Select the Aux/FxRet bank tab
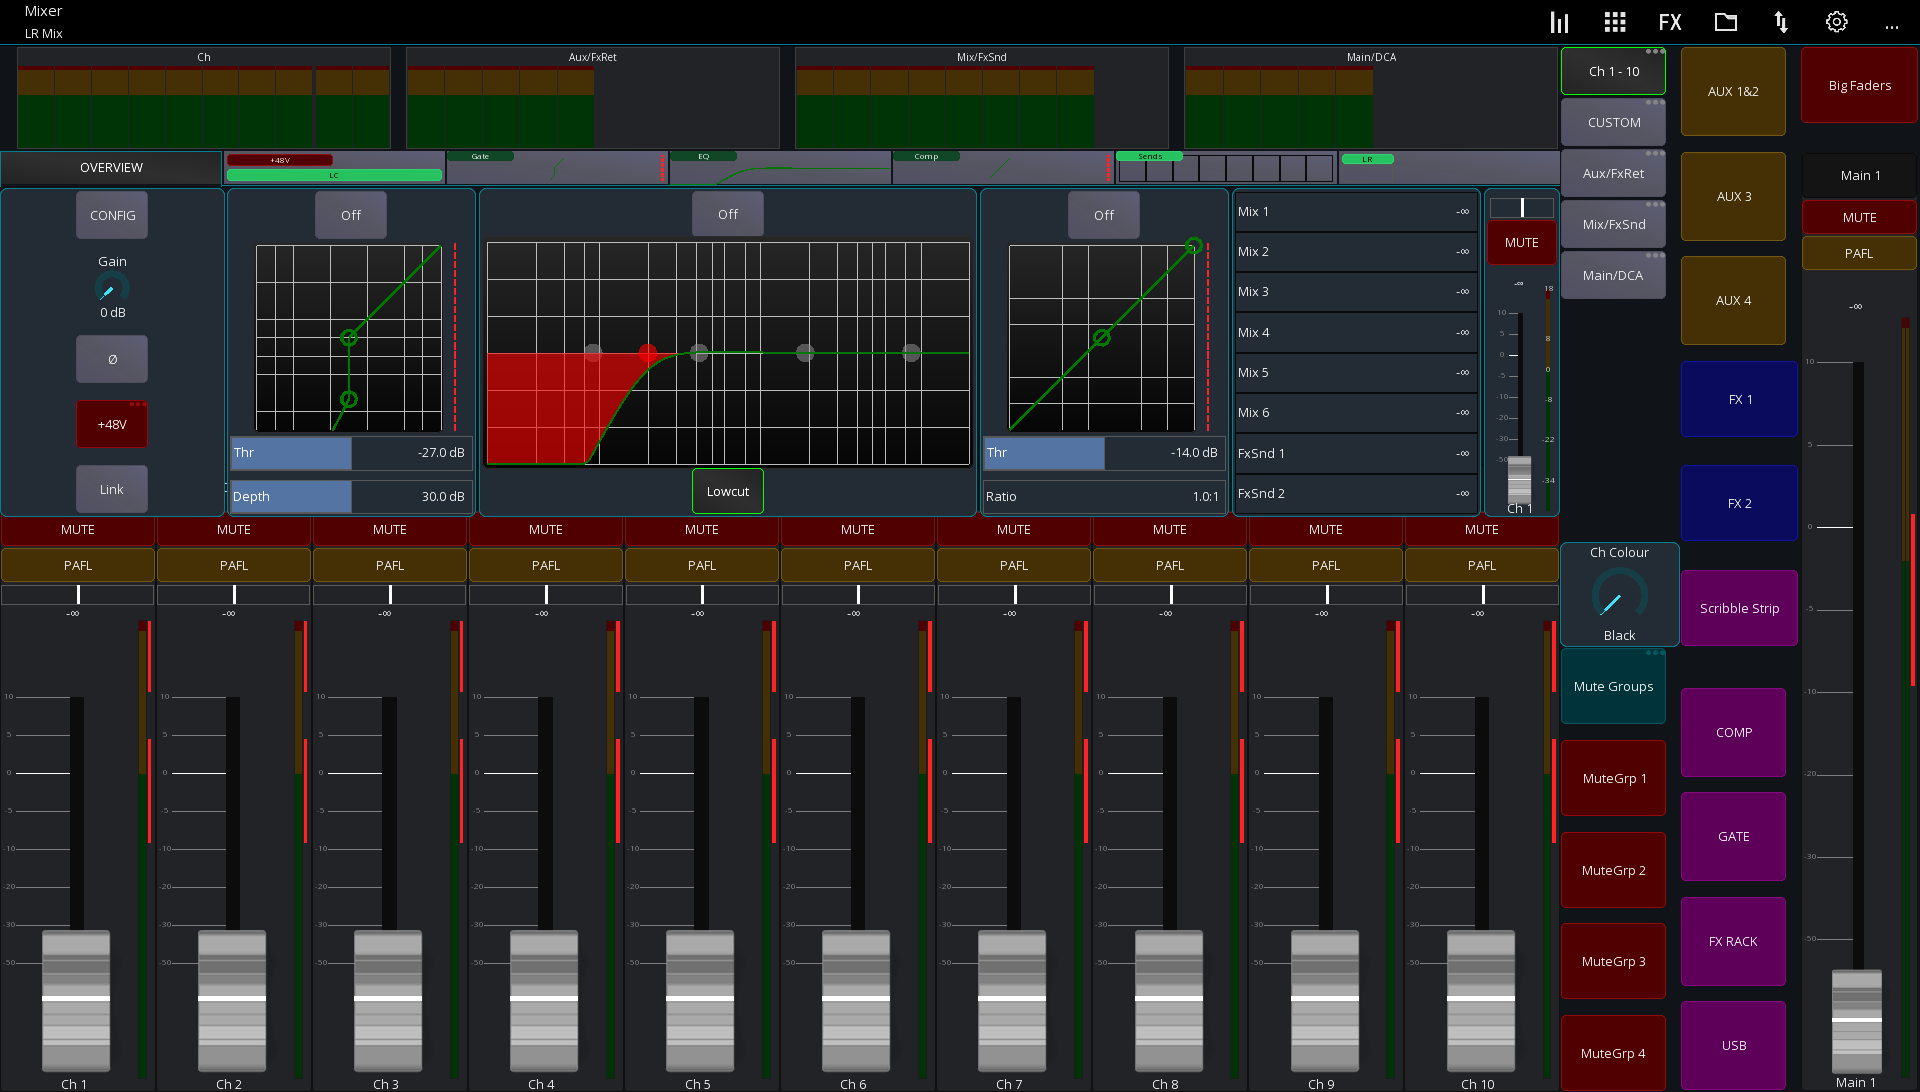 [x=1612, y=172]
